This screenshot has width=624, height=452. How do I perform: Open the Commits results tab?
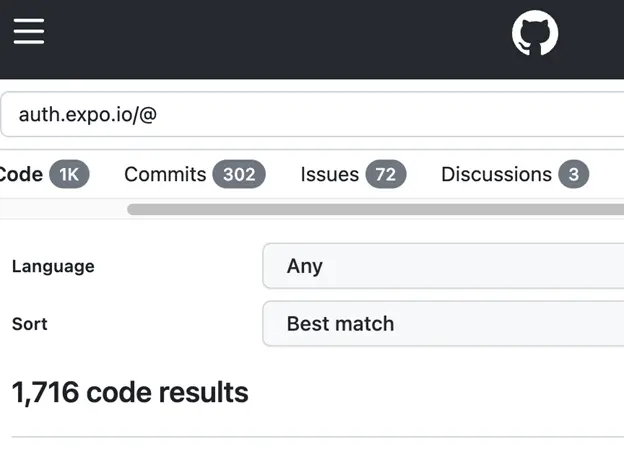point(165,175)
